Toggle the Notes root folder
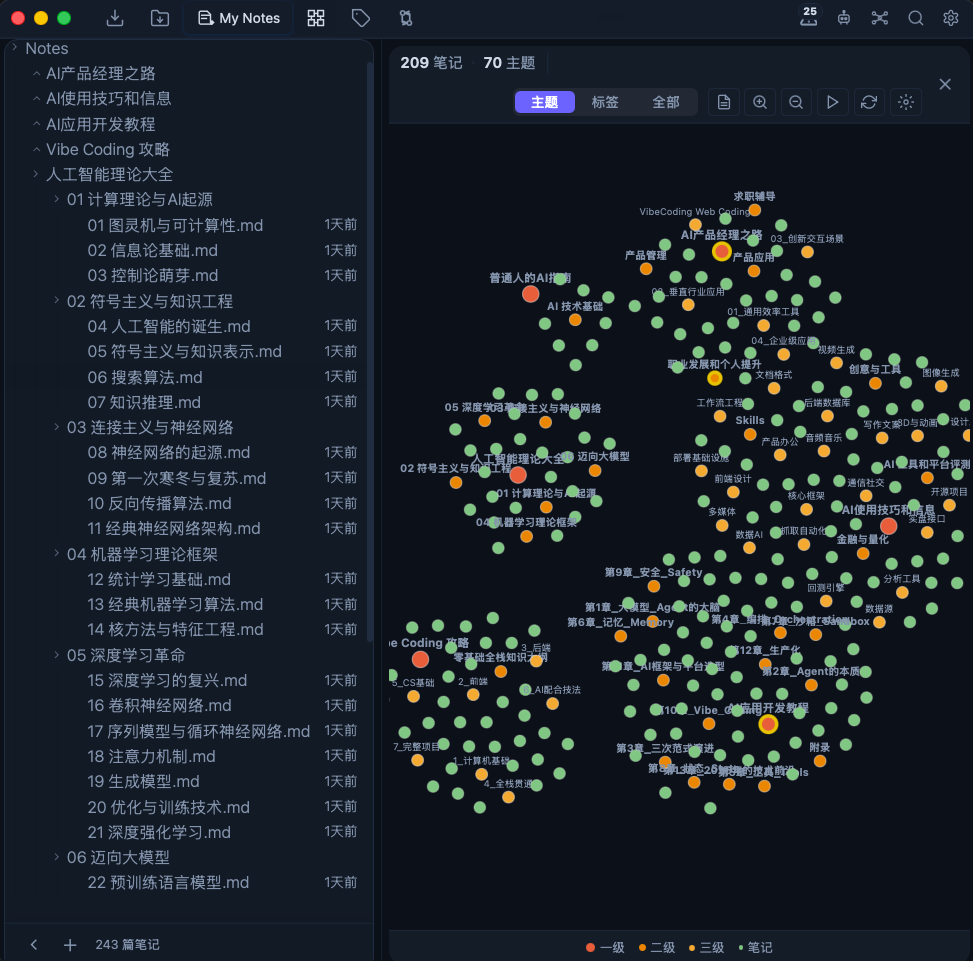 (x=15, y=47)
